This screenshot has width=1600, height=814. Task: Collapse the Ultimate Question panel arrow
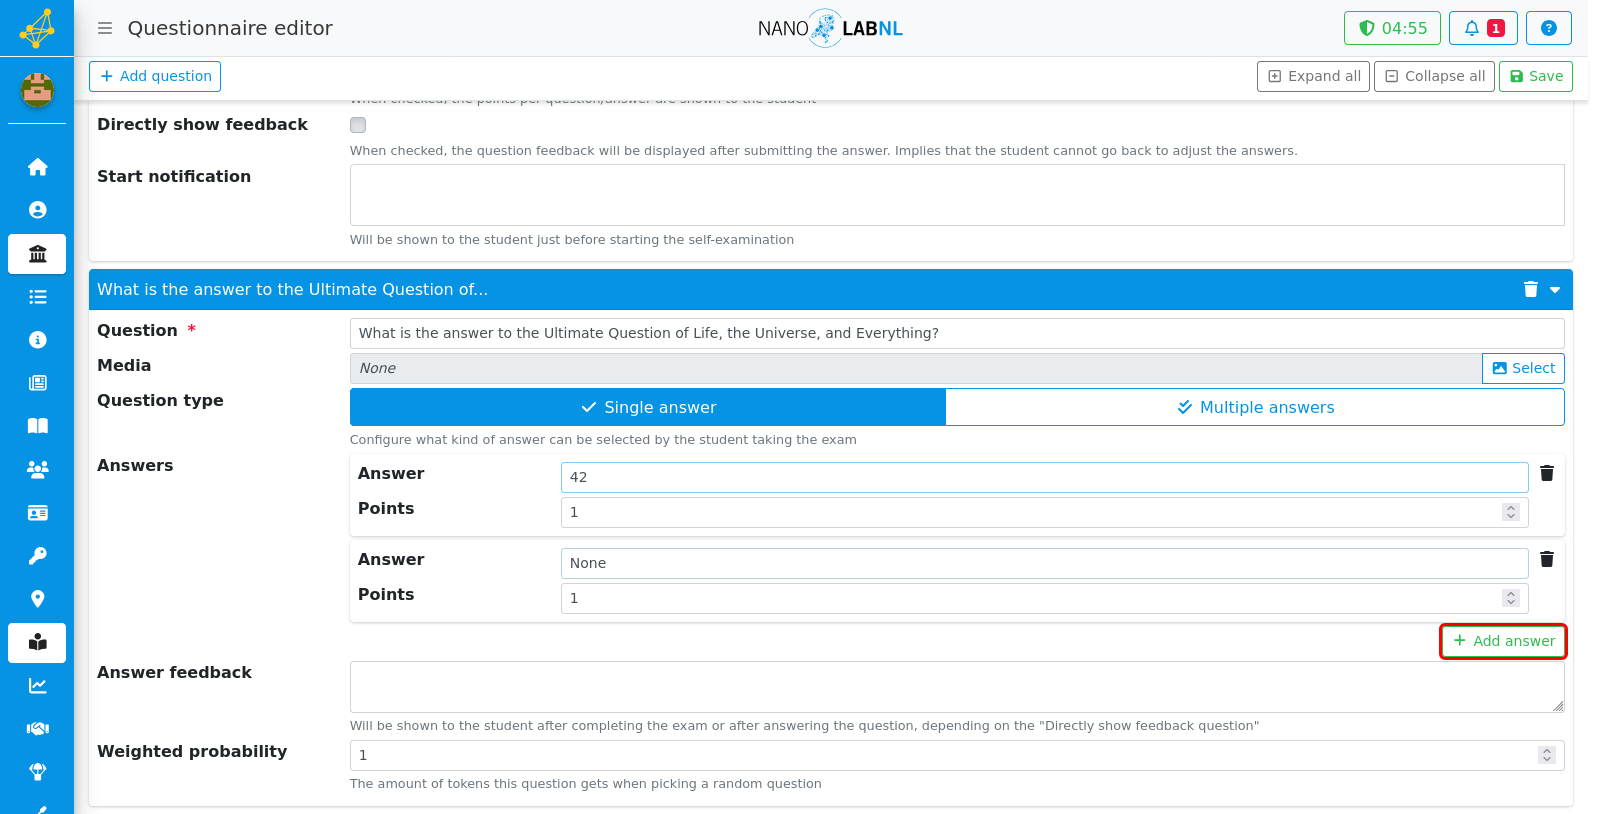(x=1555, y=290)
